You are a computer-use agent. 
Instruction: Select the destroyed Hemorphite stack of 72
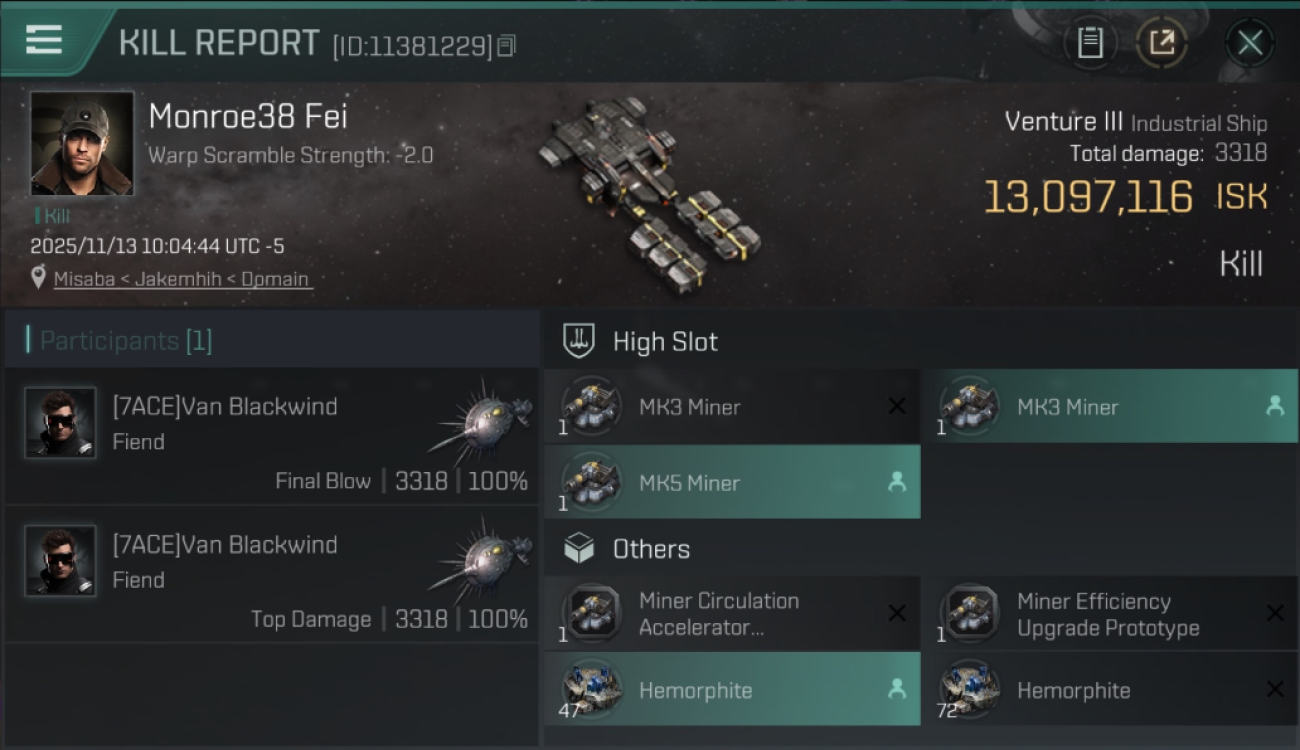pos(1109,690)
